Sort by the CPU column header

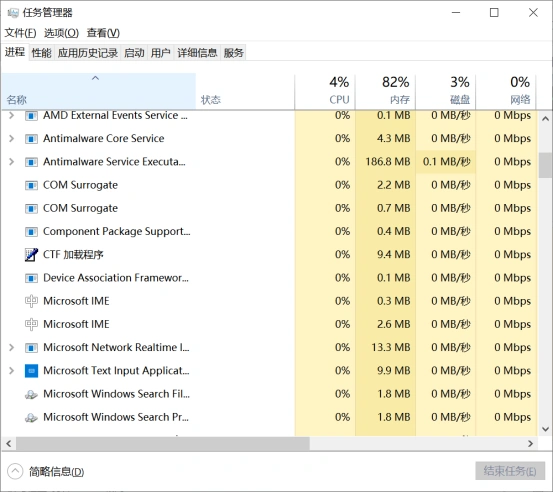click(x=325, y=91)
